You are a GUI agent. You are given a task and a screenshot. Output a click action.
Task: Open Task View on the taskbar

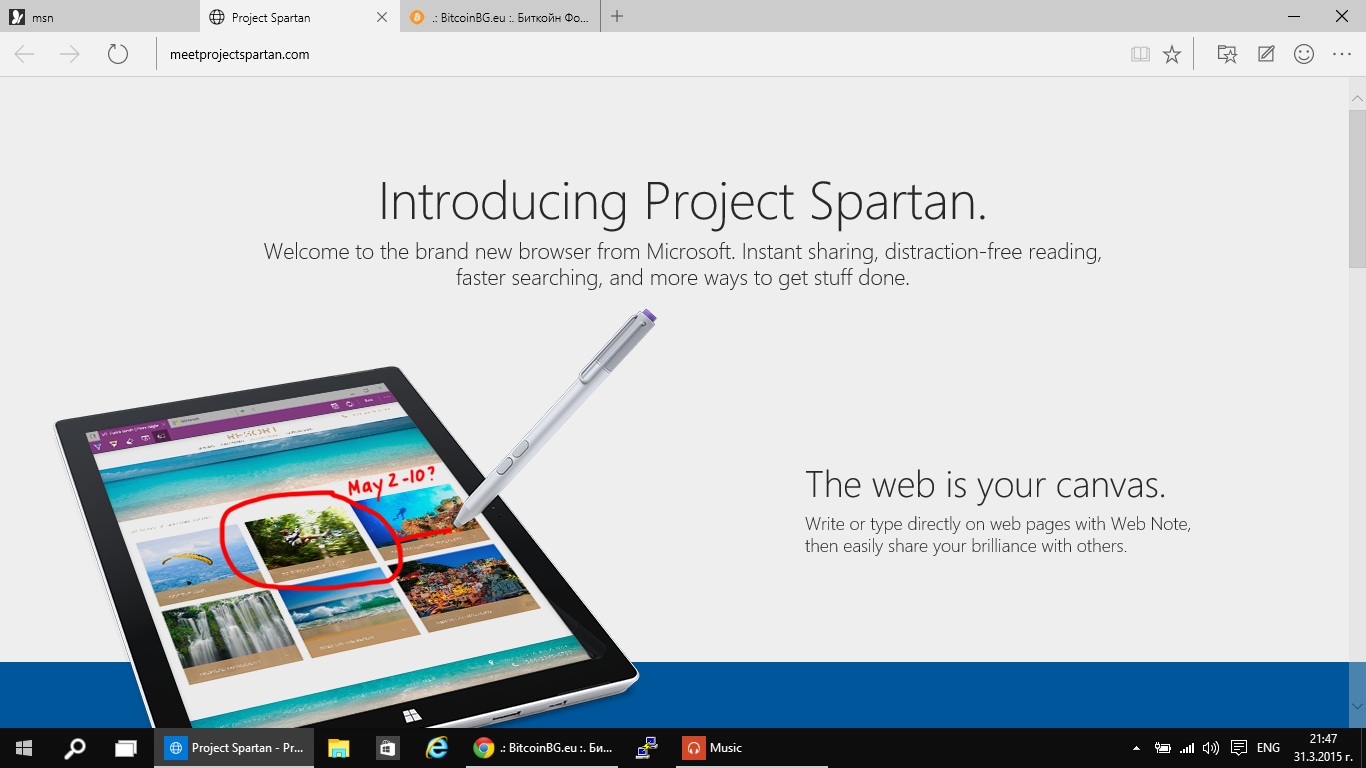[125, 748]
